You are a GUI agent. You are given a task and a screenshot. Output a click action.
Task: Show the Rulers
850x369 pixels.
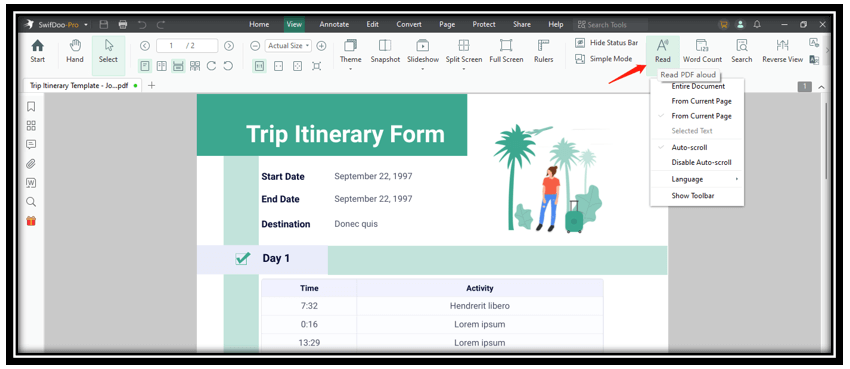pyautogui.click(x=543, y=51)
